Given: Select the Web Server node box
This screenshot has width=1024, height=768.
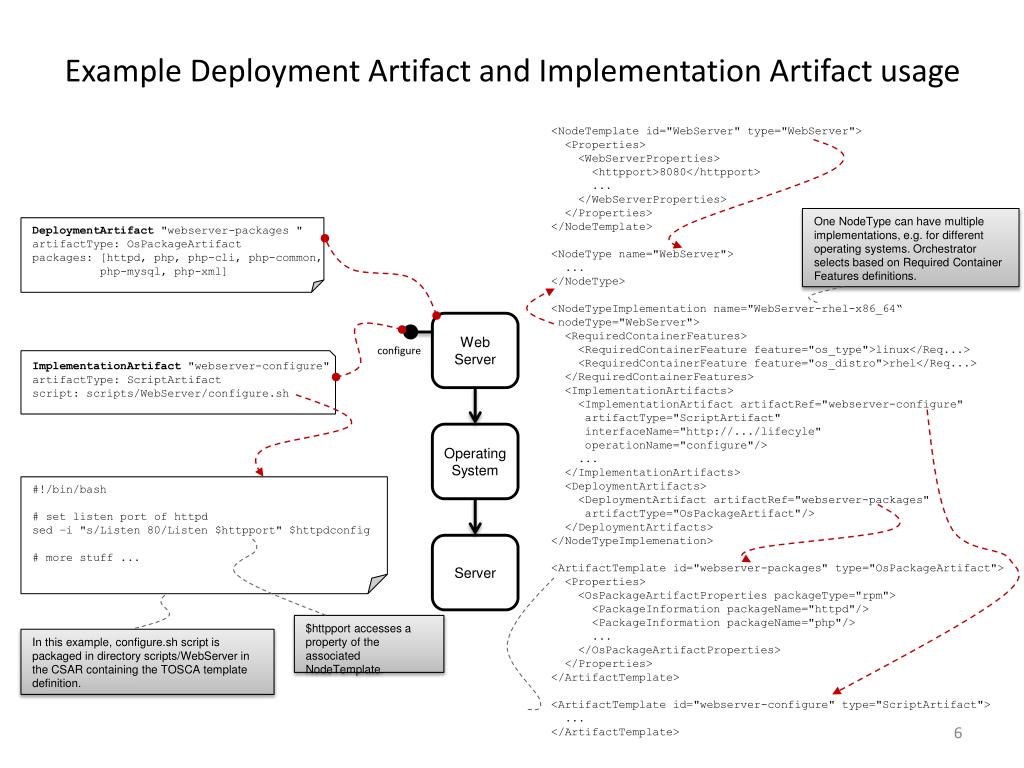Looking at the screenshot, I should point(475,351).
